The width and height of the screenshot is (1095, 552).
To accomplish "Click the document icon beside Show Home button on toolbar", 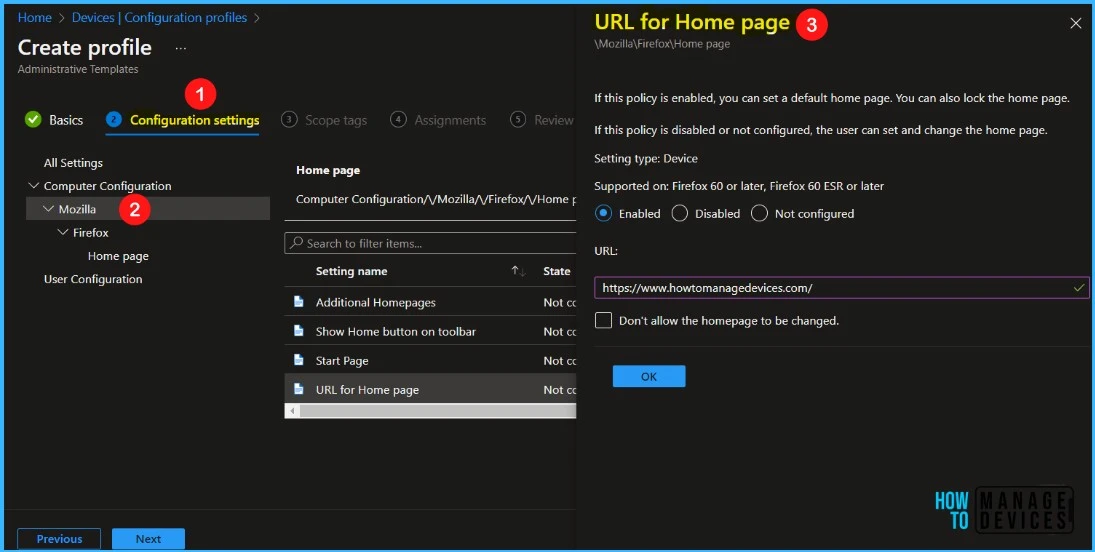I will [299, 331].
